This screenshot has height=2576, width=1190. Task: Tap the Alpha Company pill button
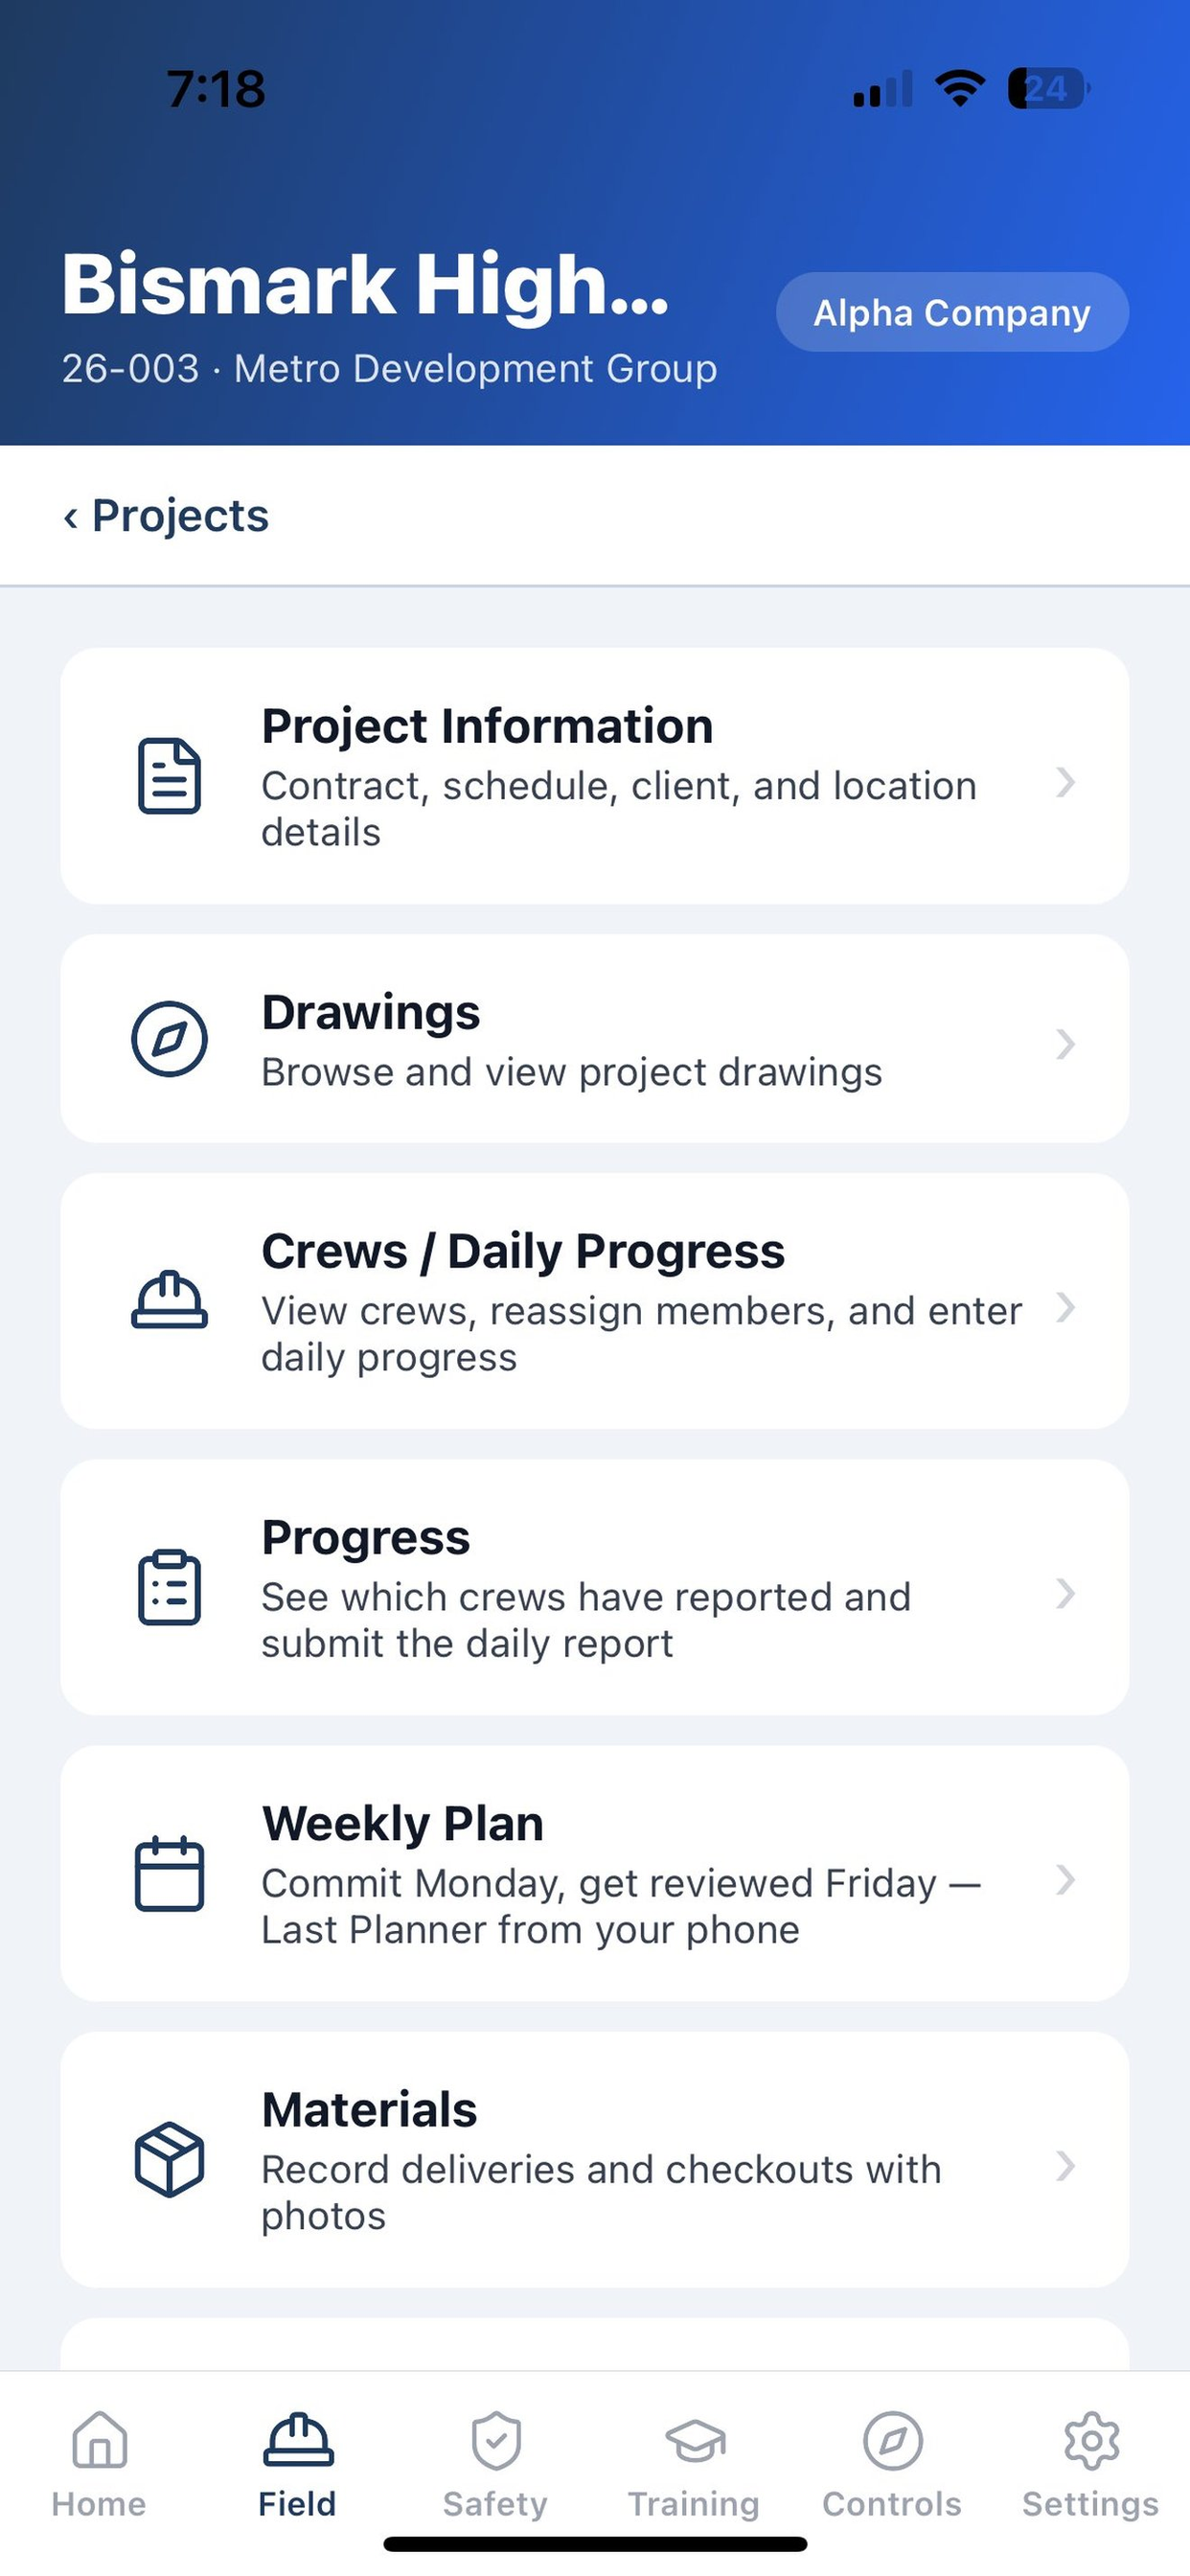pos(952,312)
